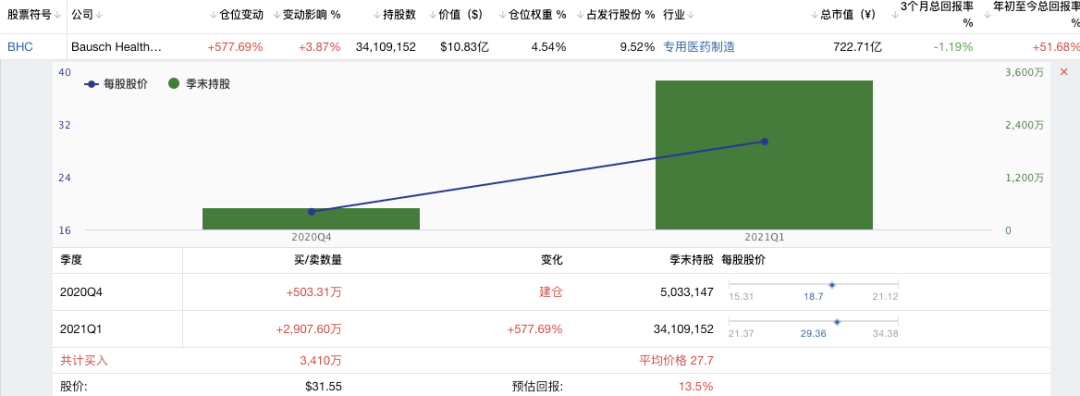Open 专用医药制造 industry link

coord(699,48)
